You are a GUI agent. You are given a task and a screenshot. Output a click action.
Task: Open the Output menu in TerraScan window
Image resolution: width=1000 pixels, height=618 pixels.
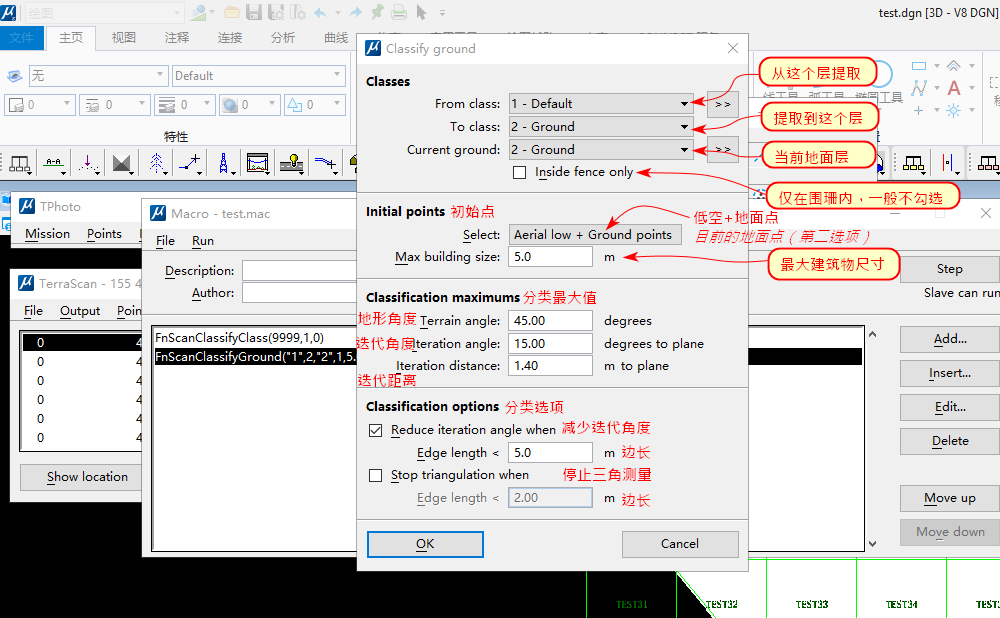point(80,311)
